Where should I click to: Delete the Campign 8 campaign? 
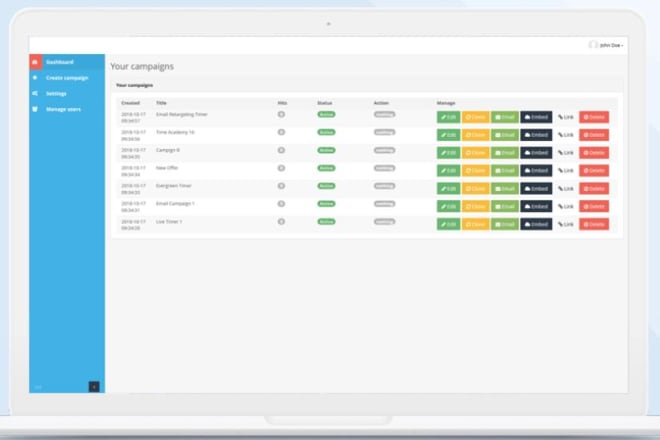click(594, 153)
